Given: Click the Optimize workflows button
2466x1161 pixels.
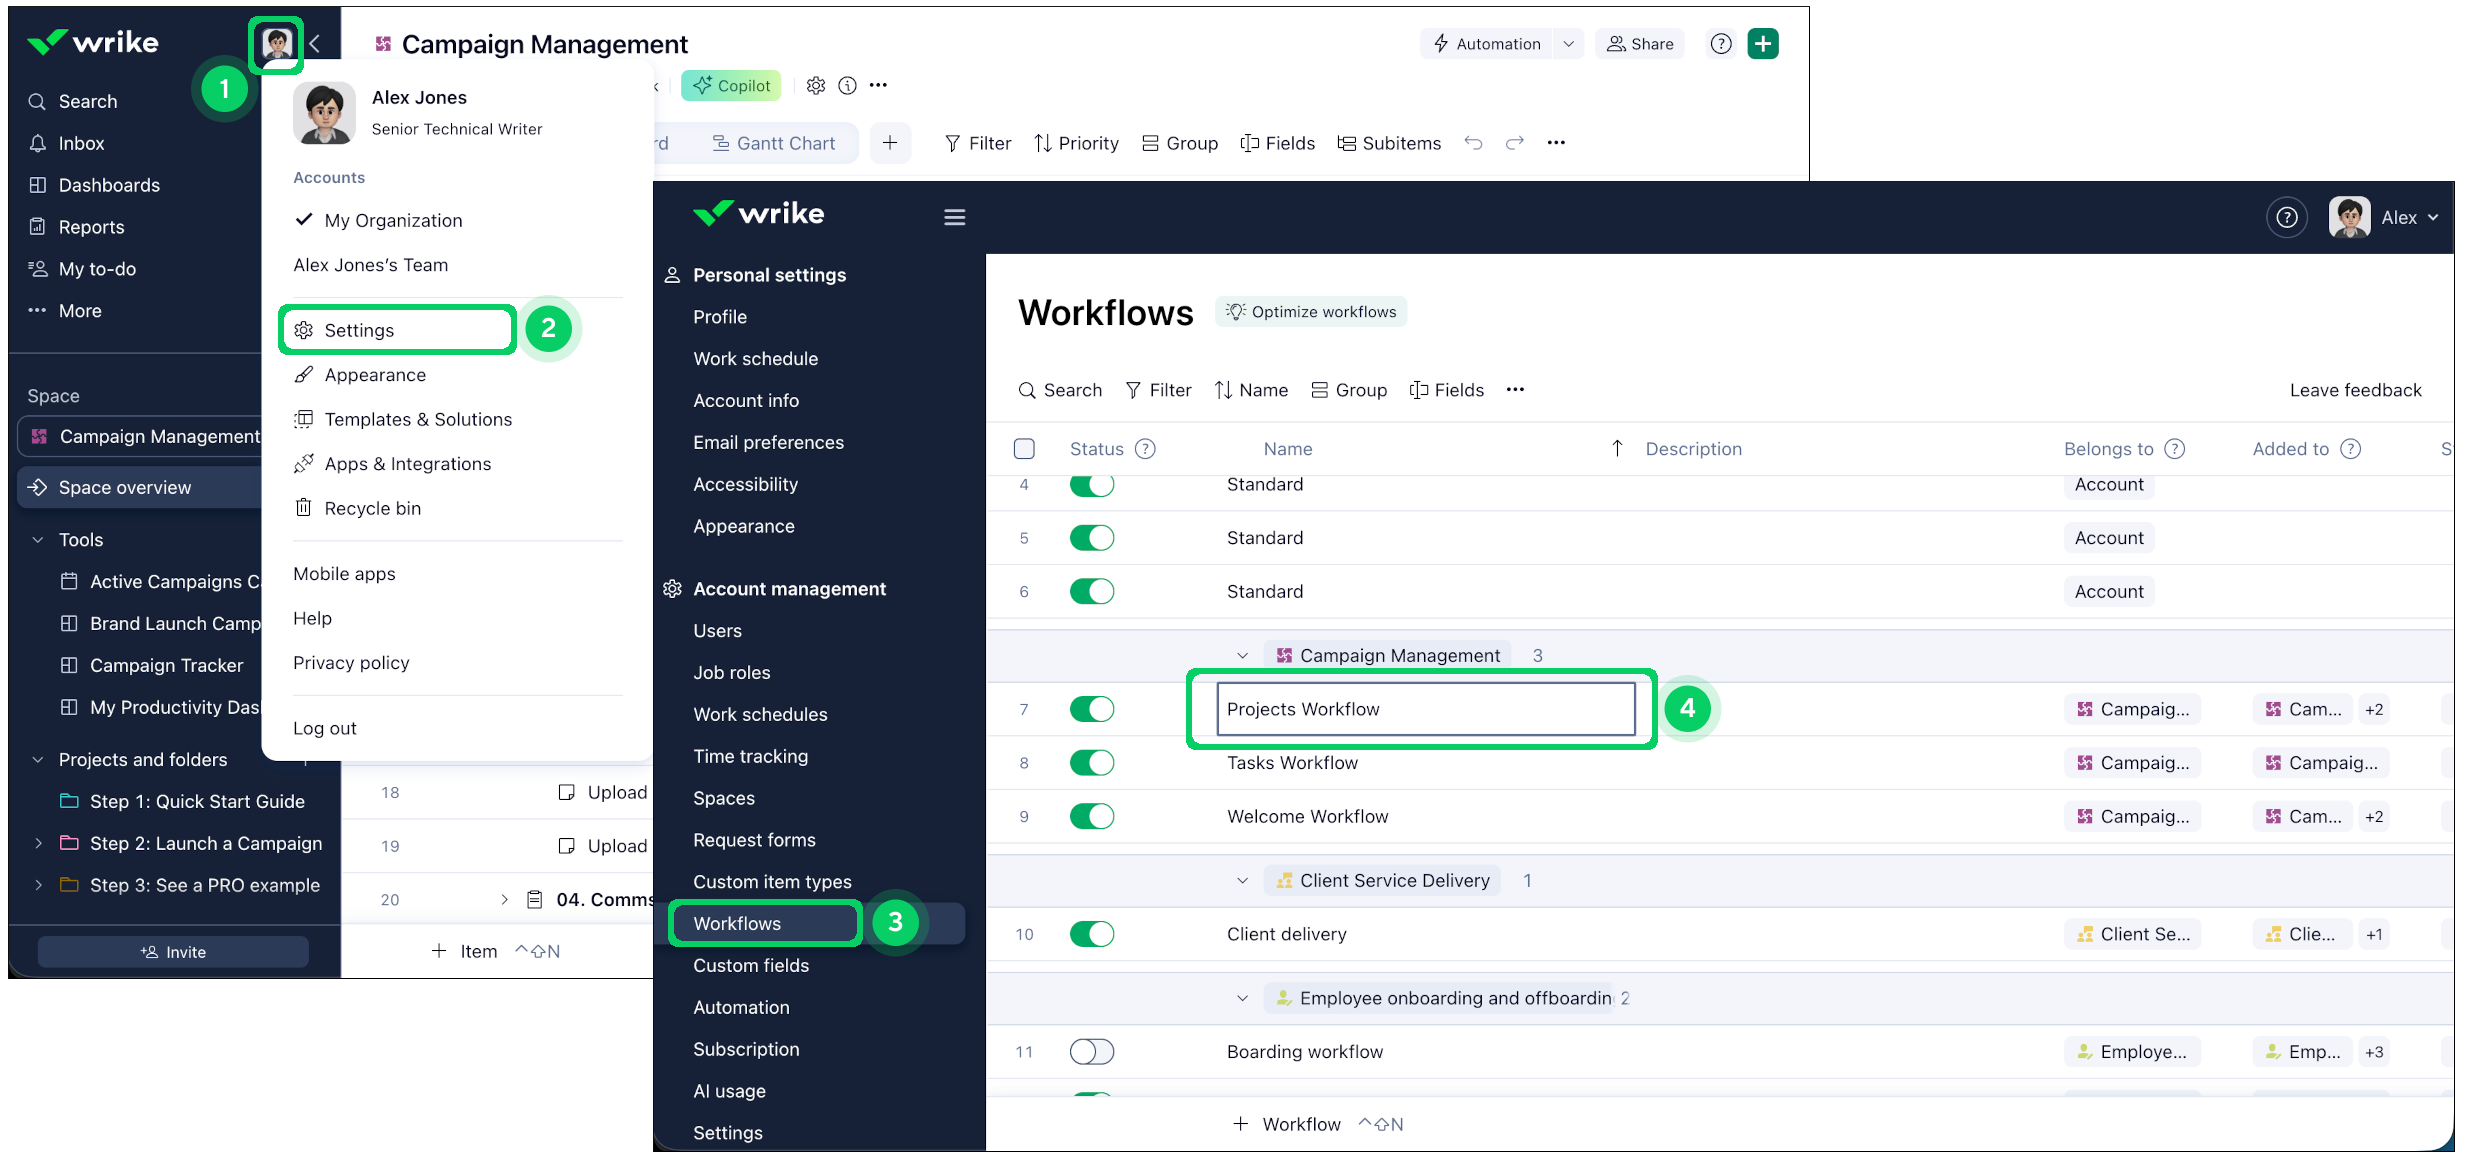Looking at the screenshot, I should point(1311,312).
